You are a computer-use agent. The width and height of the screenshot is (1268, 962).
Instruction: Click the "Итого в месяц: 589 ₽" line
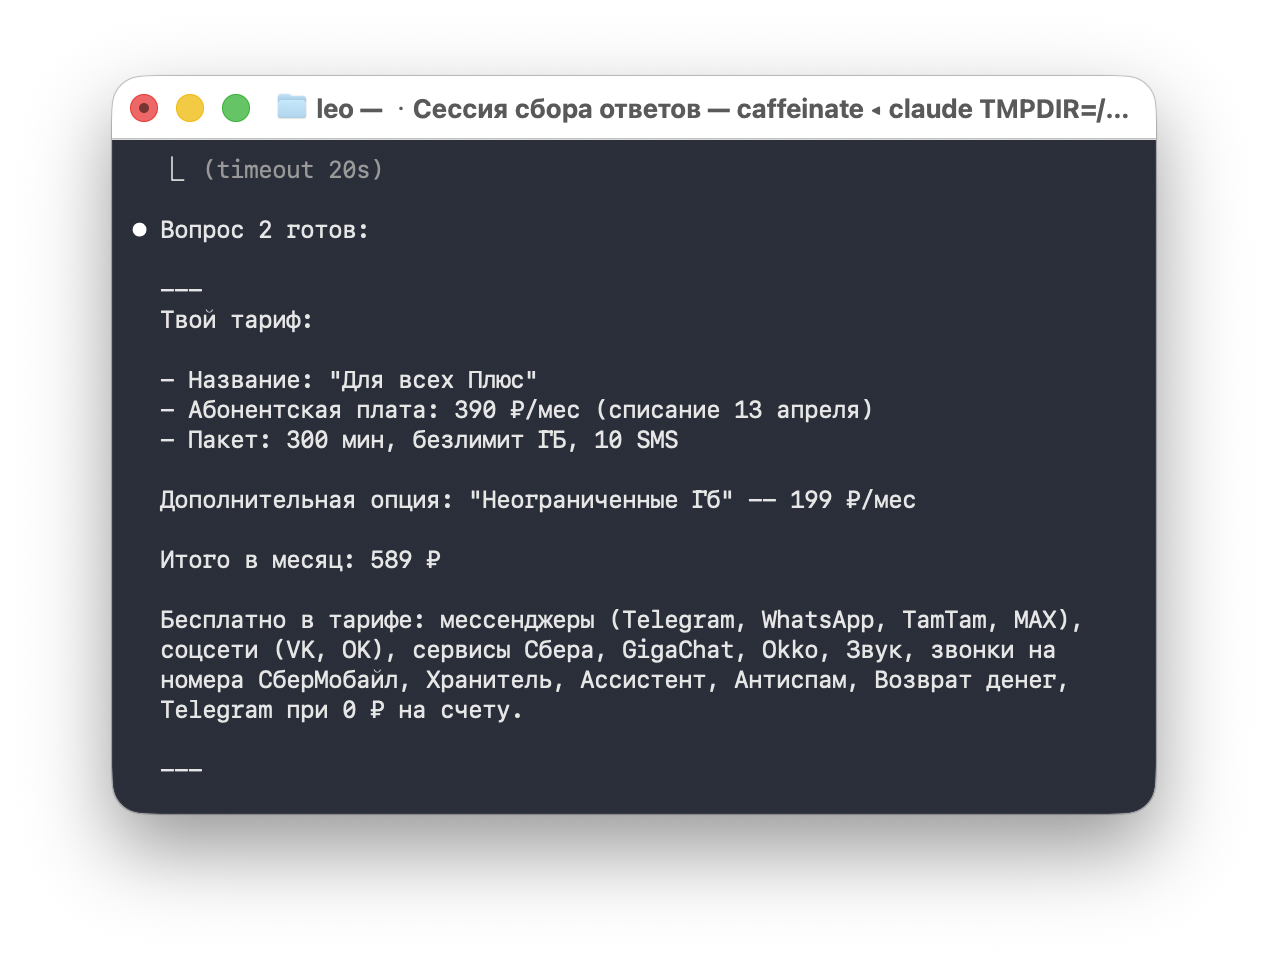(x=300, y=560)
